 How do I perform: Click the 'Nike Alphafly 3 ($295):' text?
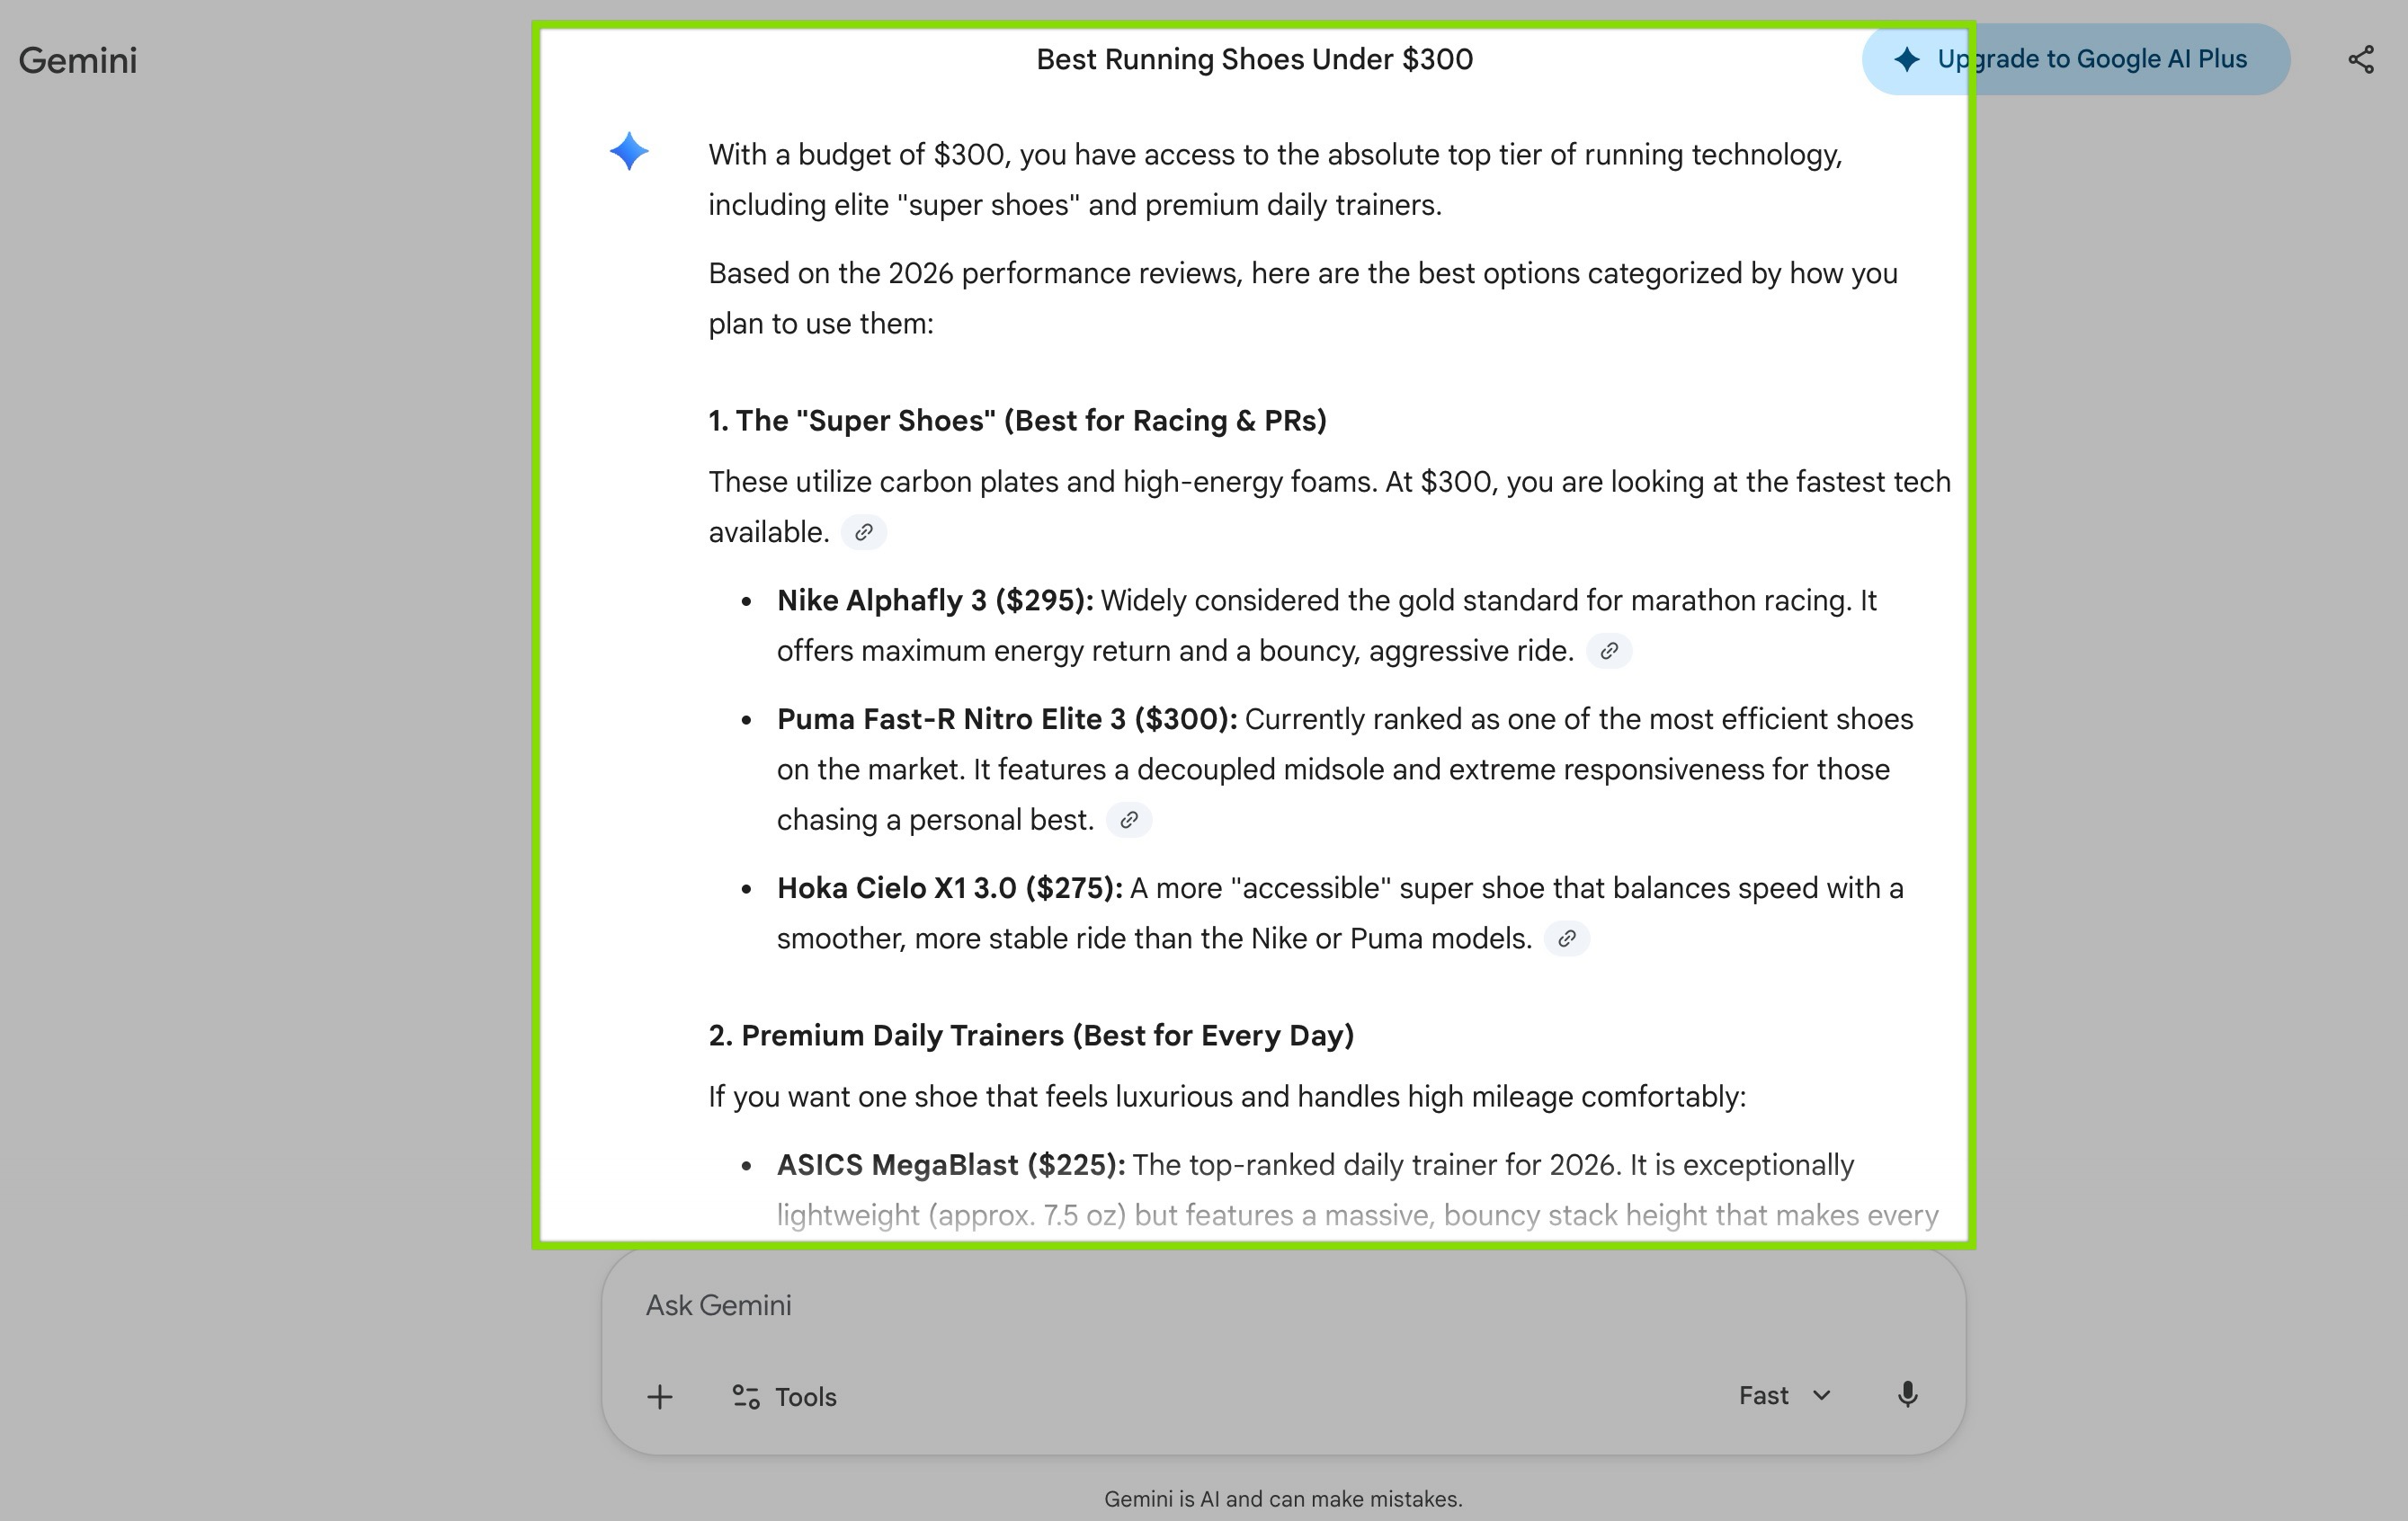[x=935, y=600]
